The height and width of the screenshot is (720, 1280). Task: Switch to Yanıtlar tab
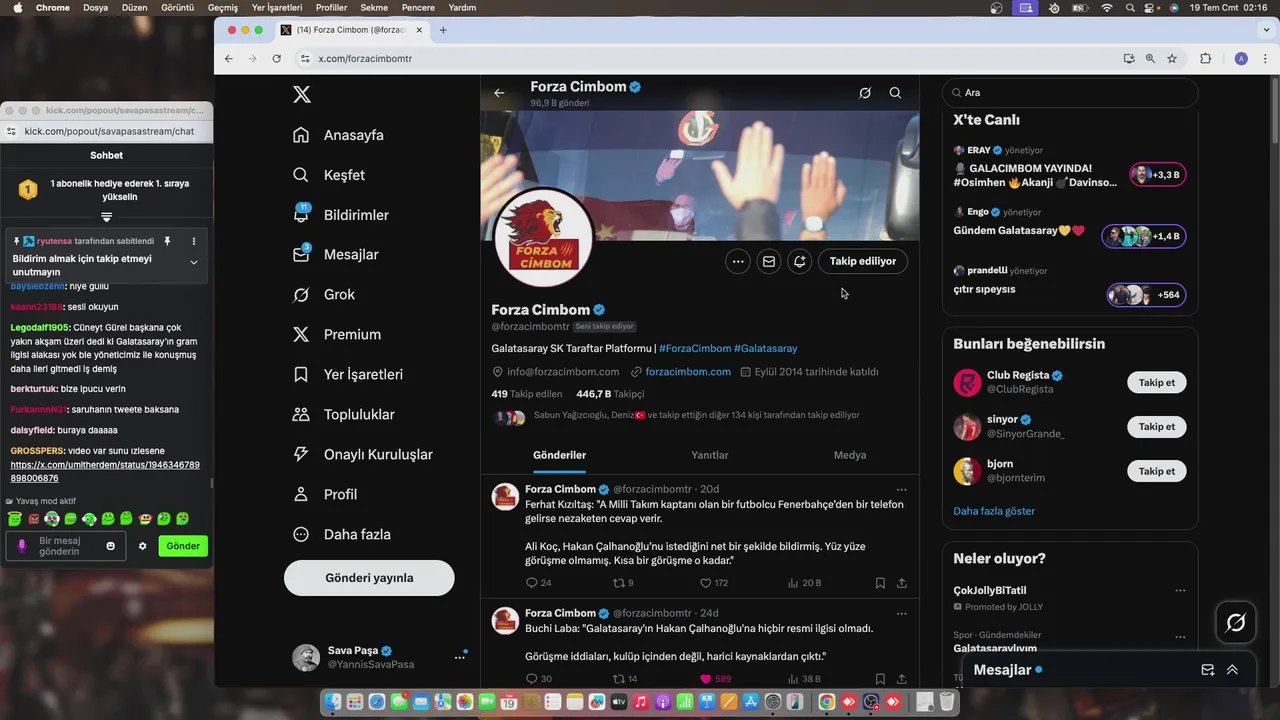click(x=710, y=455)
